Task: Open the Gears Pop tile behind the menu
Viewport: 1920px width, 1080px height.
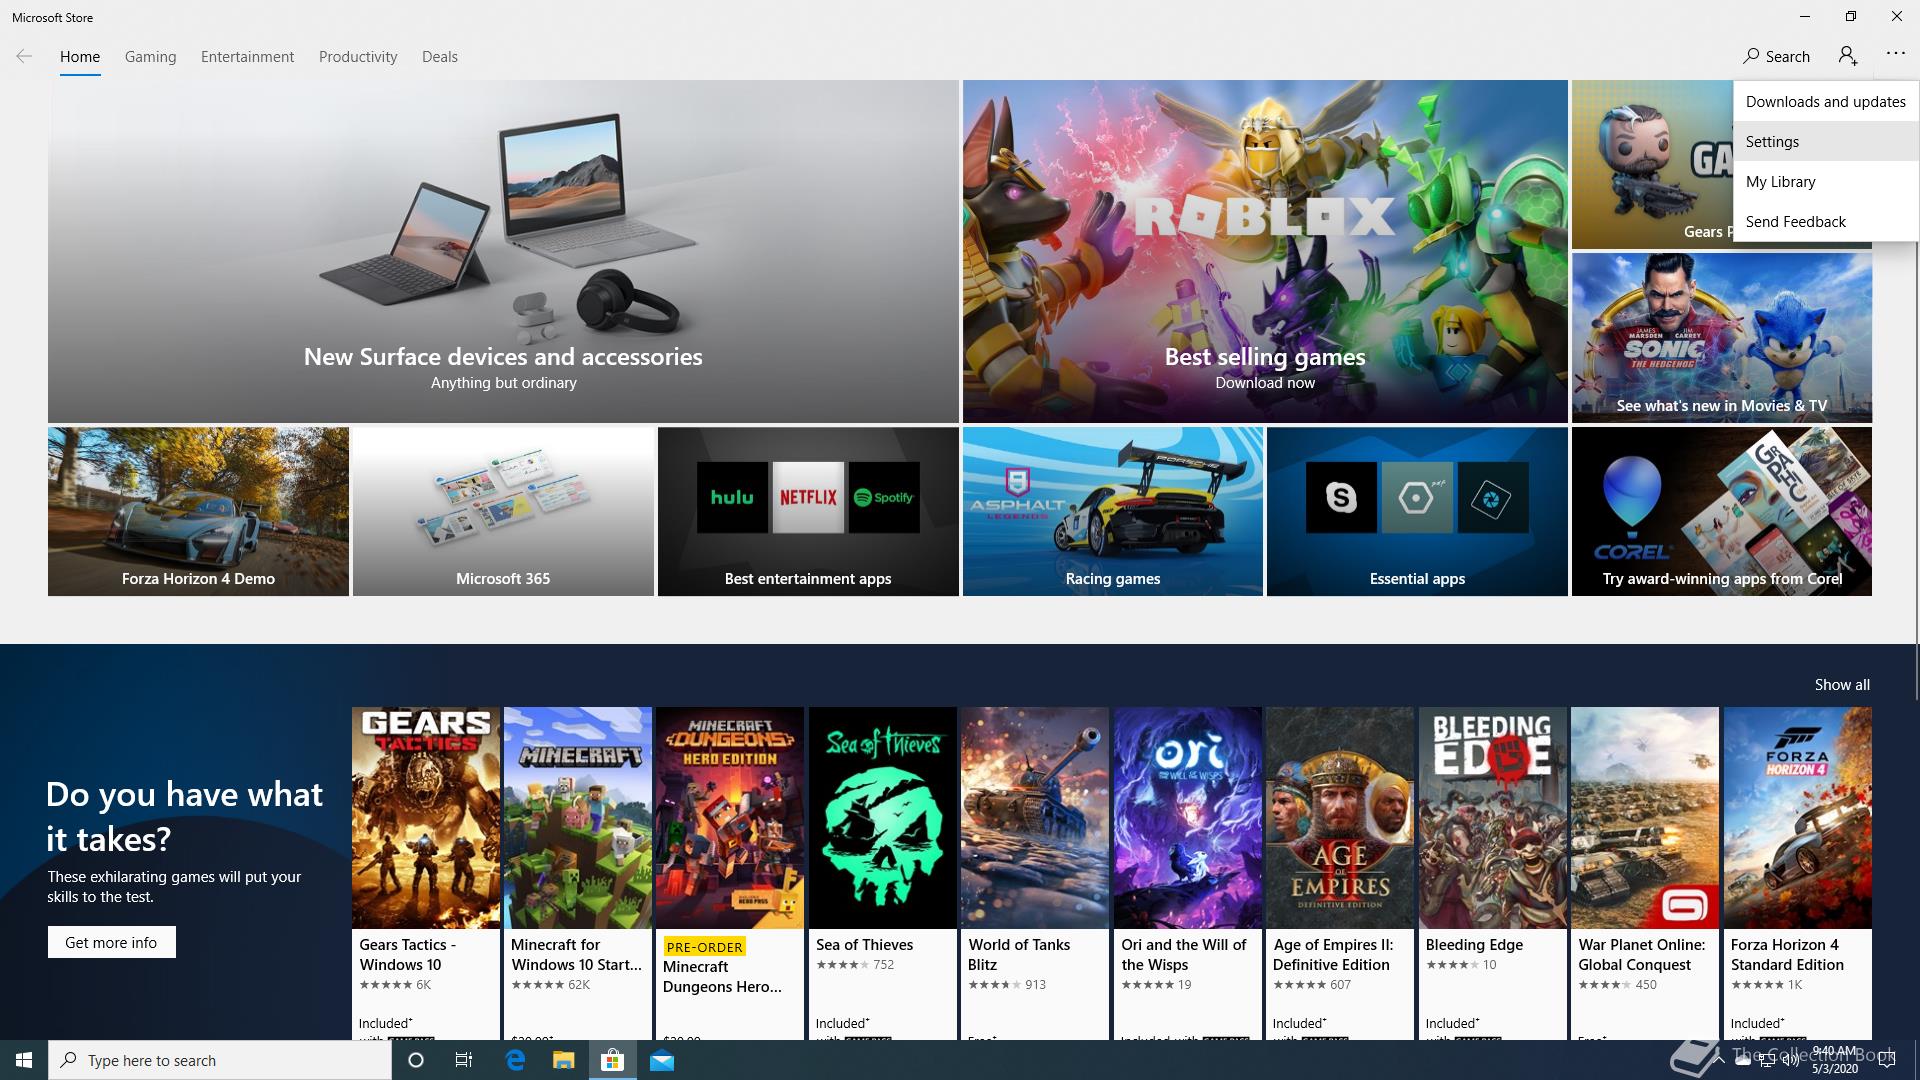Action: click(x=1652, y=165)
